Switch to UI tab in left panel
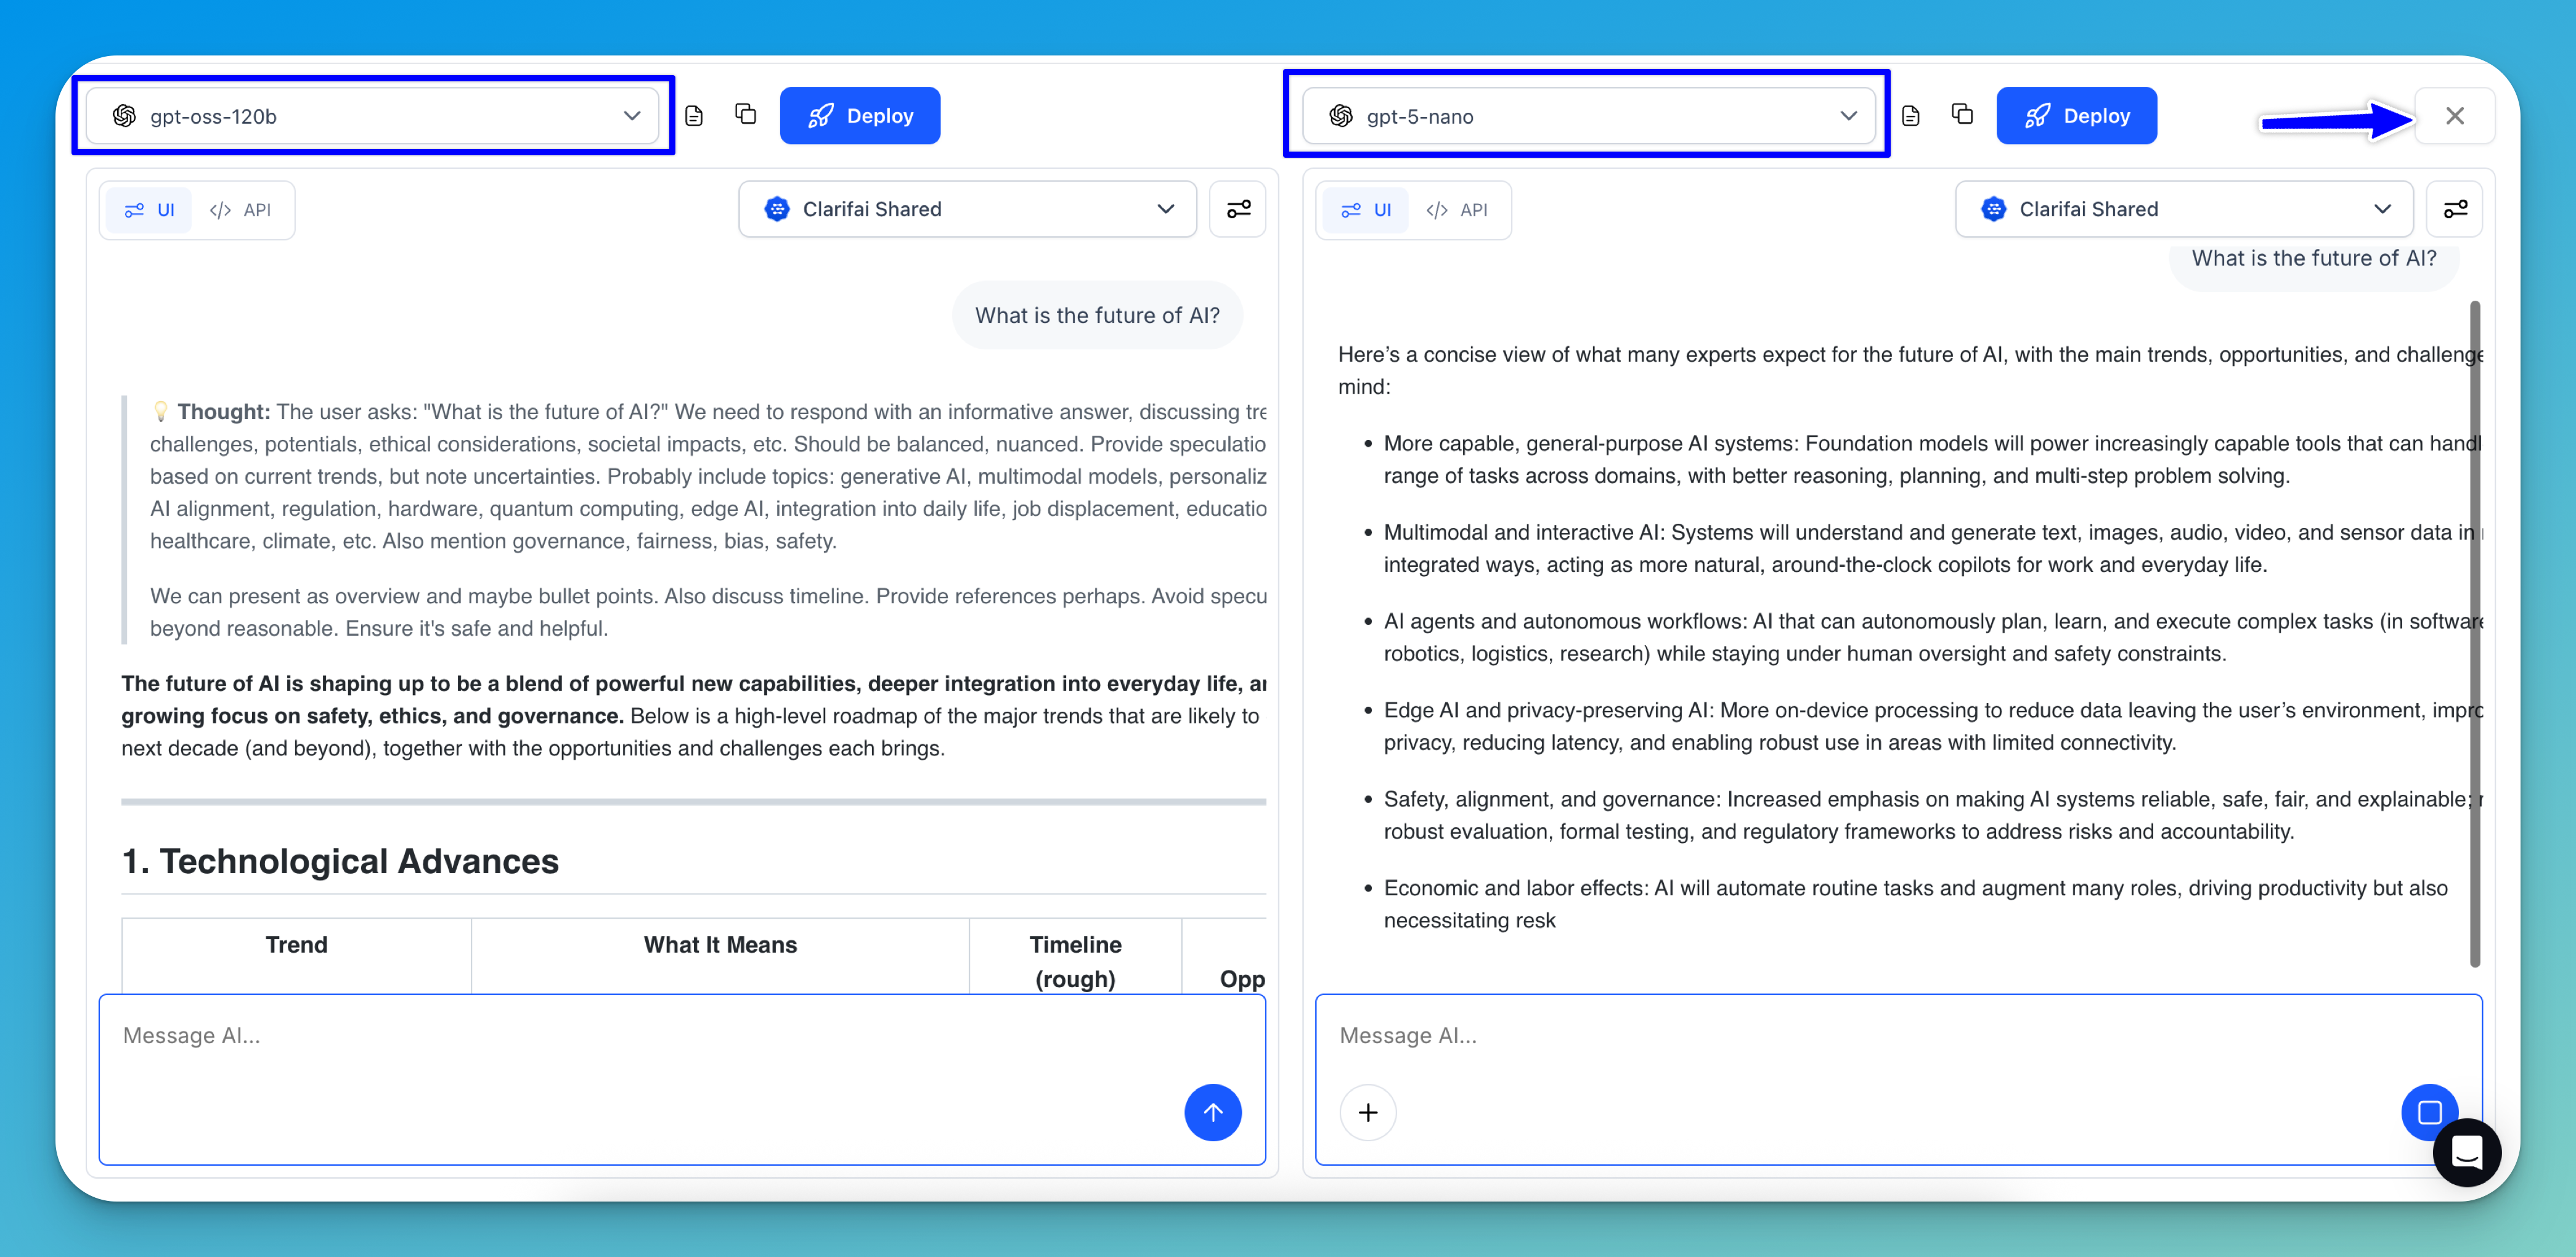The image size is (2576, 1257). pos(149,210)
